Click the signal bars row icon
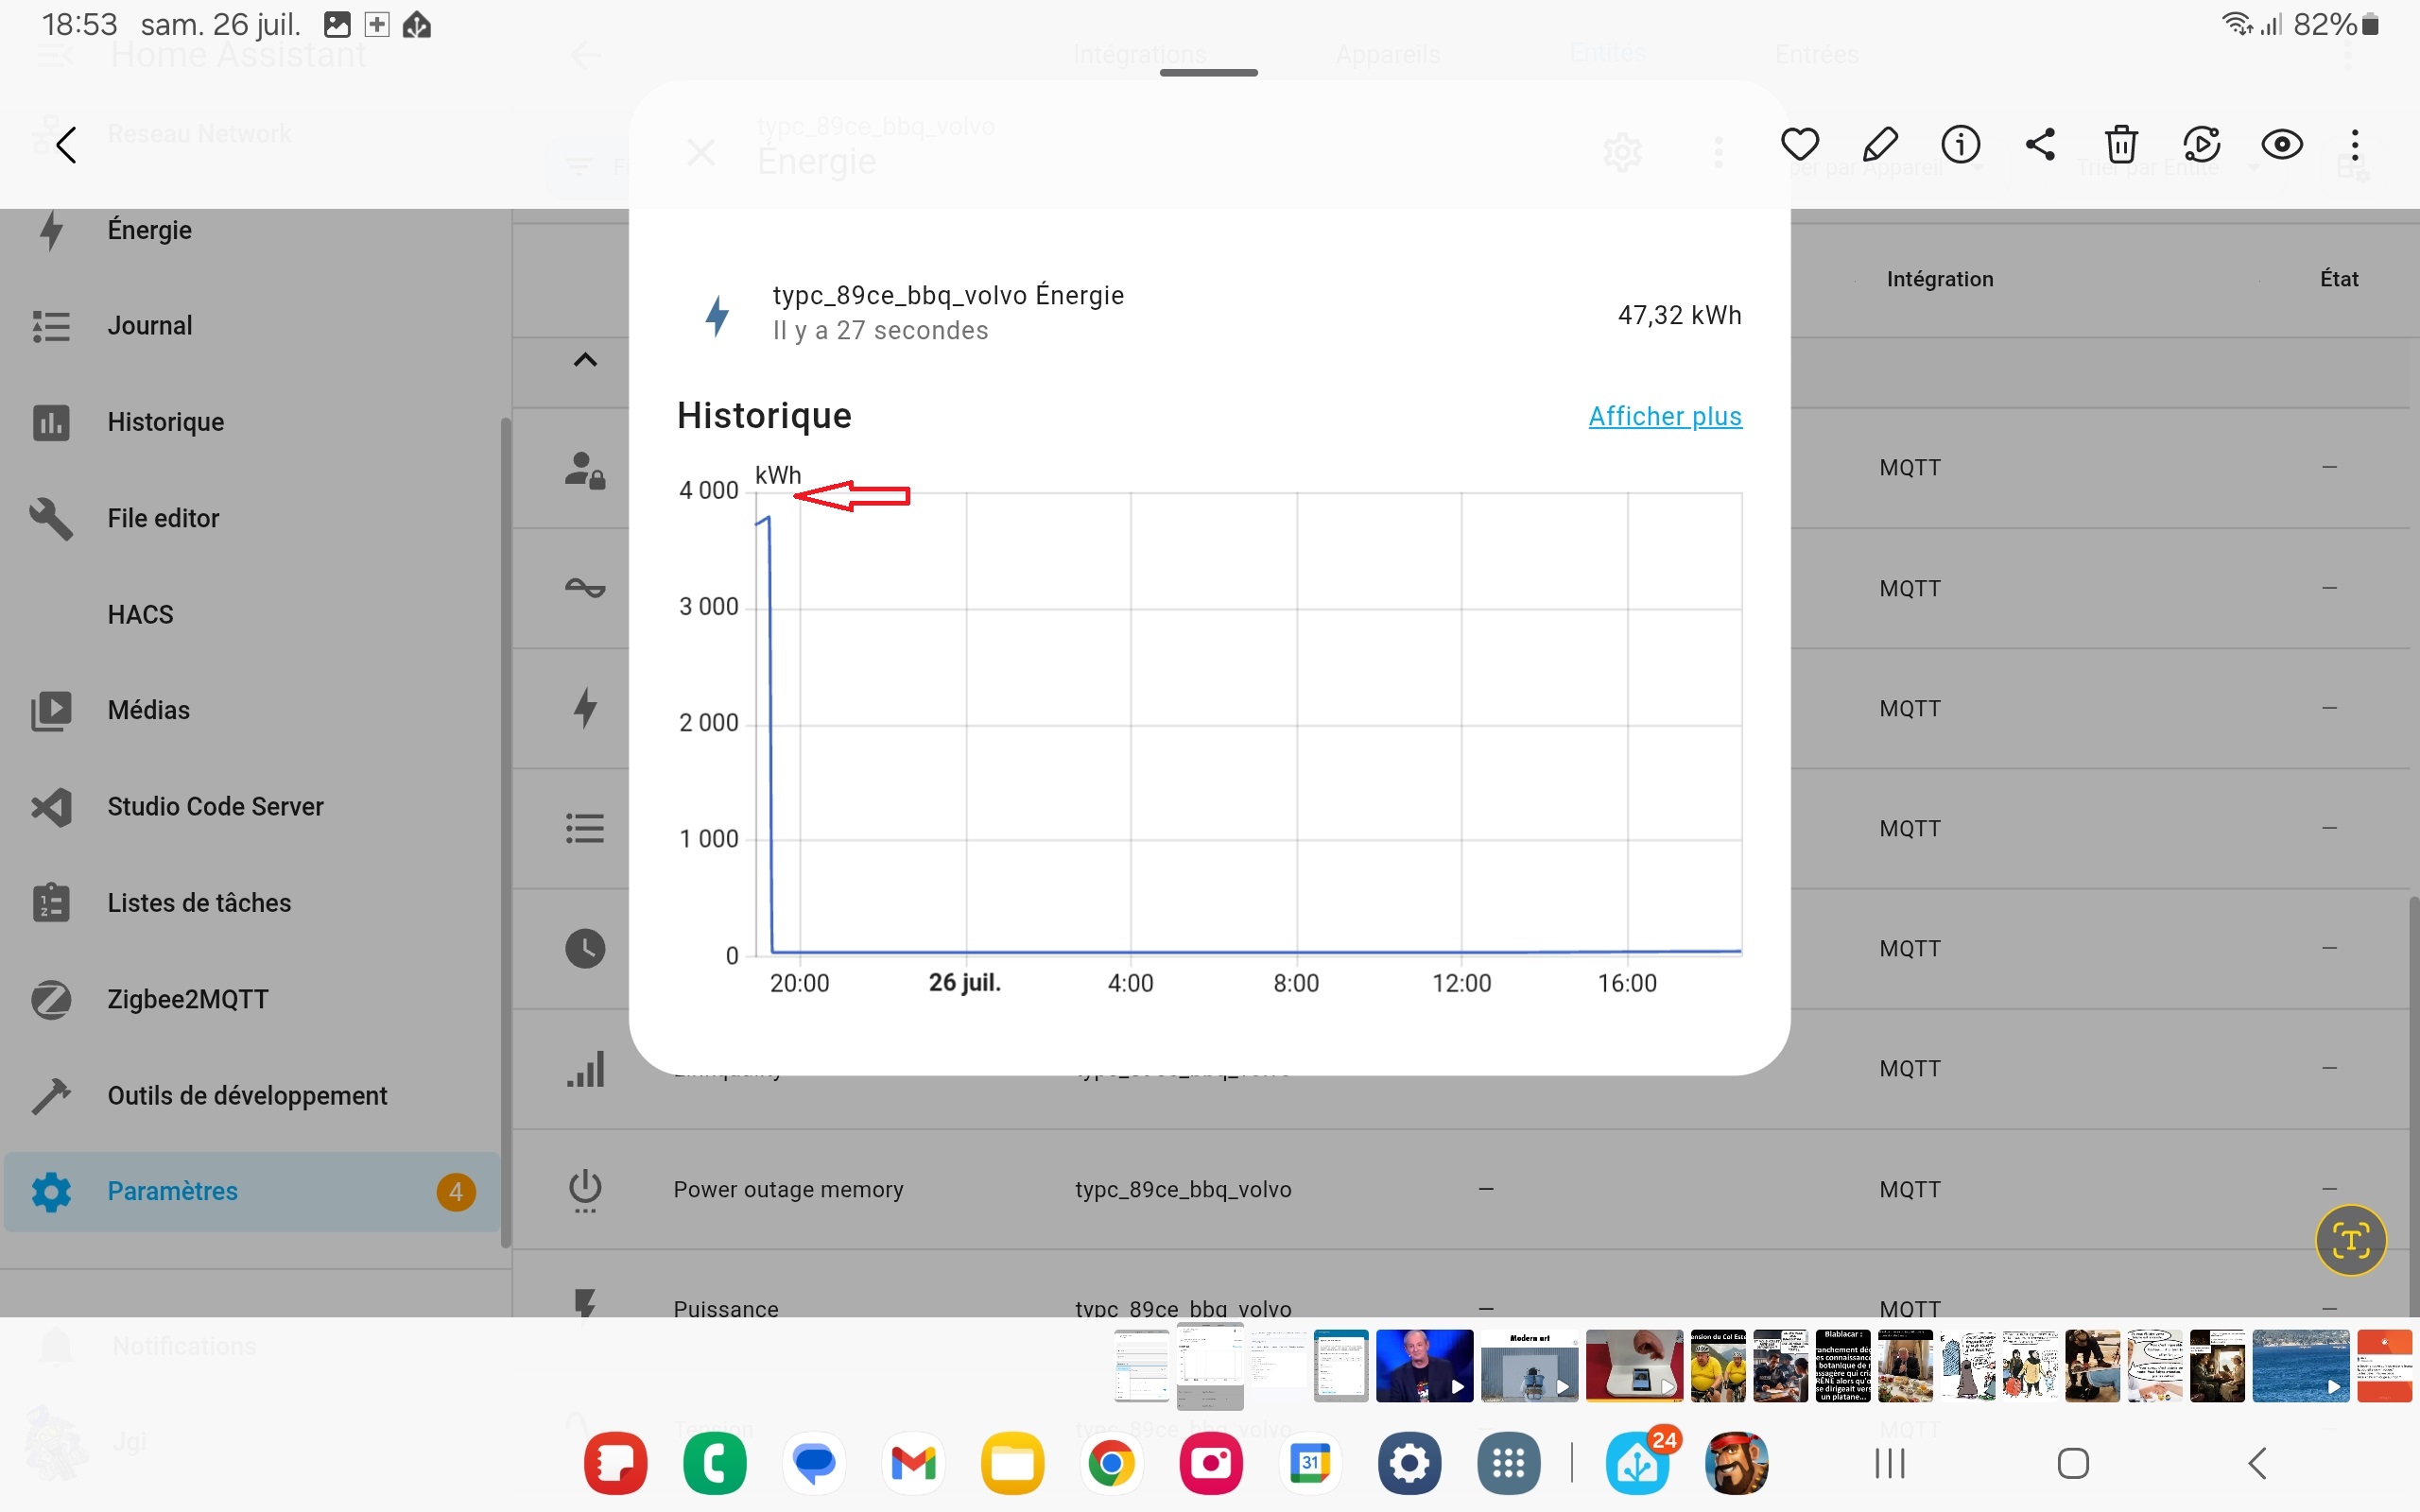 click(x=585, y=1068)
